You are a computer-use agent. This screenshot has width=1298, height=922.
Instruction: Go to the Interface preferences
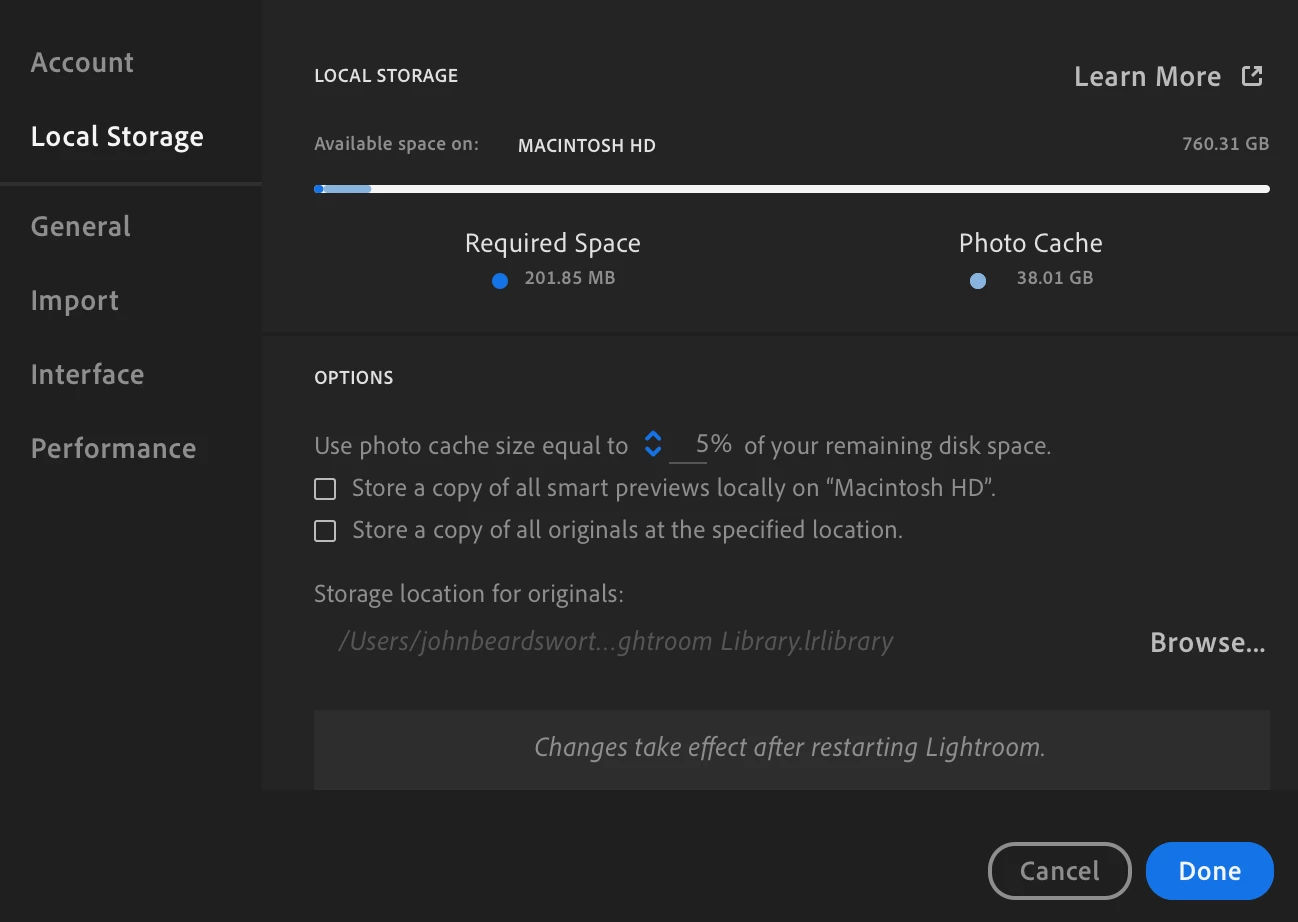[x=87, y=374]
